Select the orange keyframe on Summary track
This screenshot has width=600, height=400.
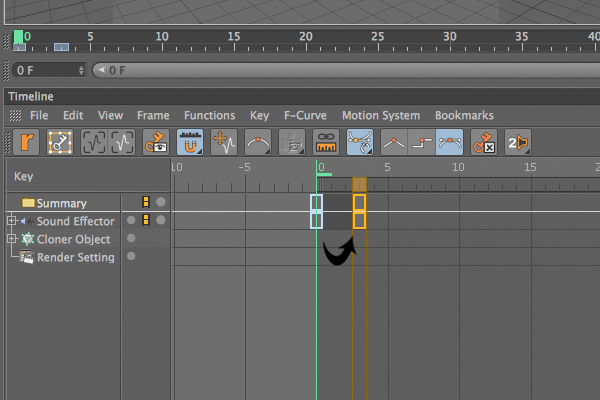pos(359,202)
